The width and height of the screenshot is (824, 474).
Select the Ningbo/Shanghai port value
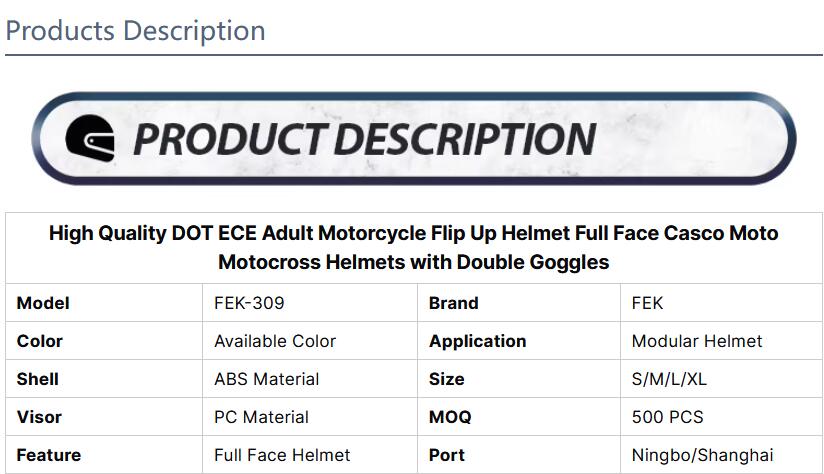(x=703, y=455)
